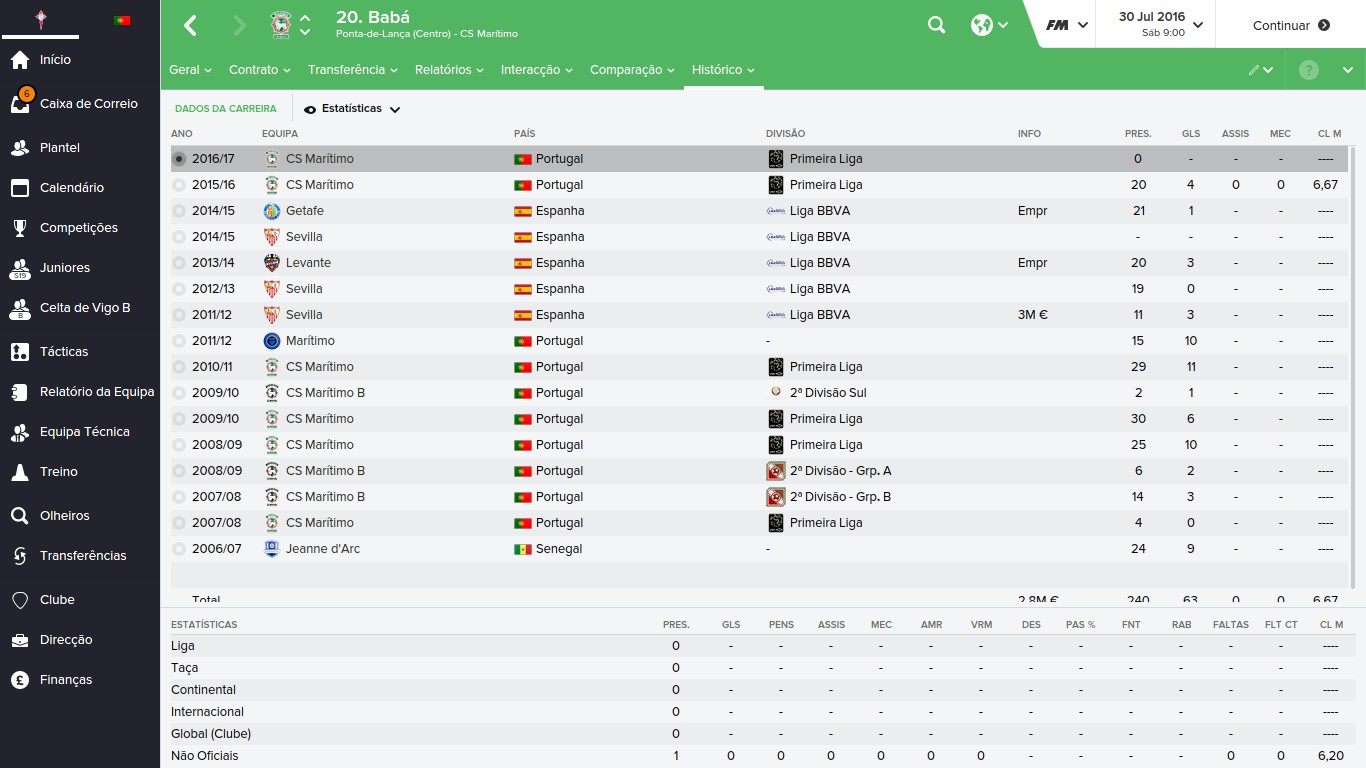Select the 2006/07 Jeanne d'Arc radio button

tap(179, 549)
